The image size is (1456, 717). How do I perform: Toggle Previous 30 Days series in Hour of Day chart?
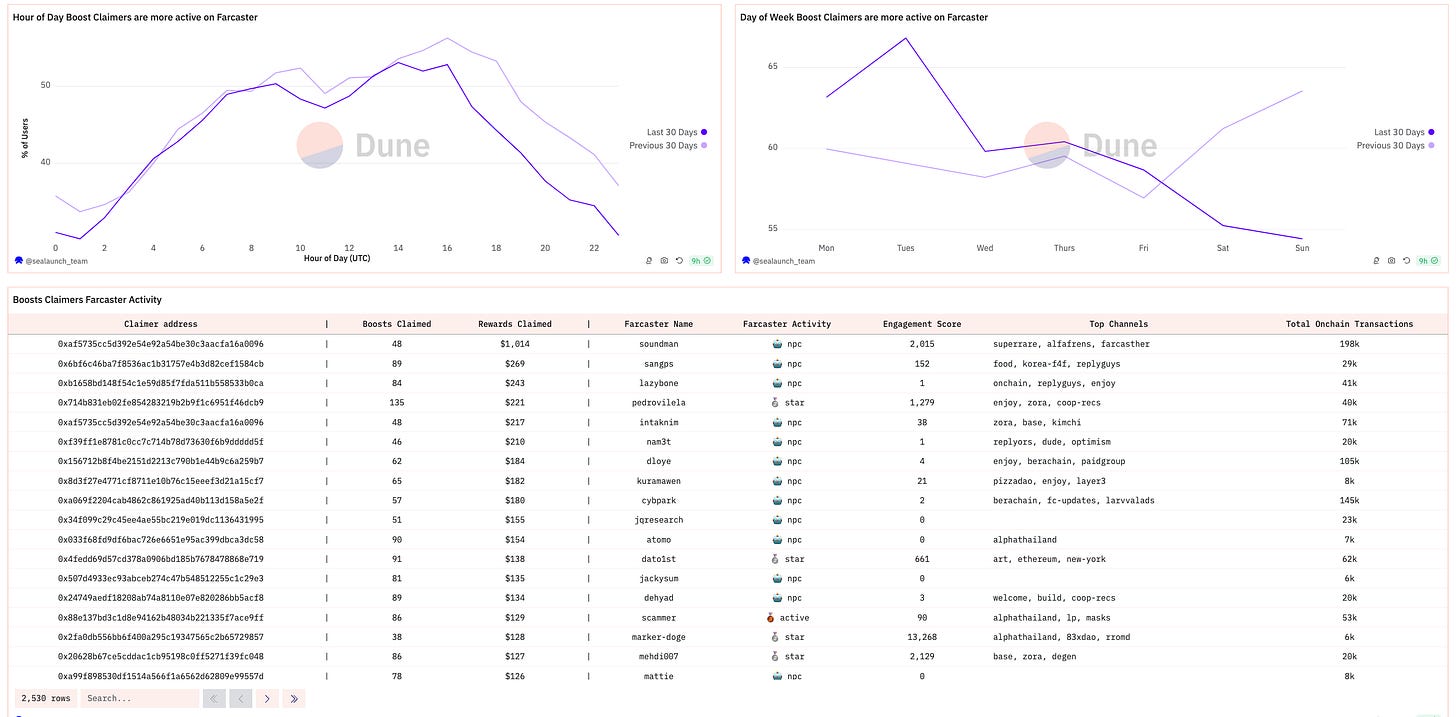[x=669, y=146]
